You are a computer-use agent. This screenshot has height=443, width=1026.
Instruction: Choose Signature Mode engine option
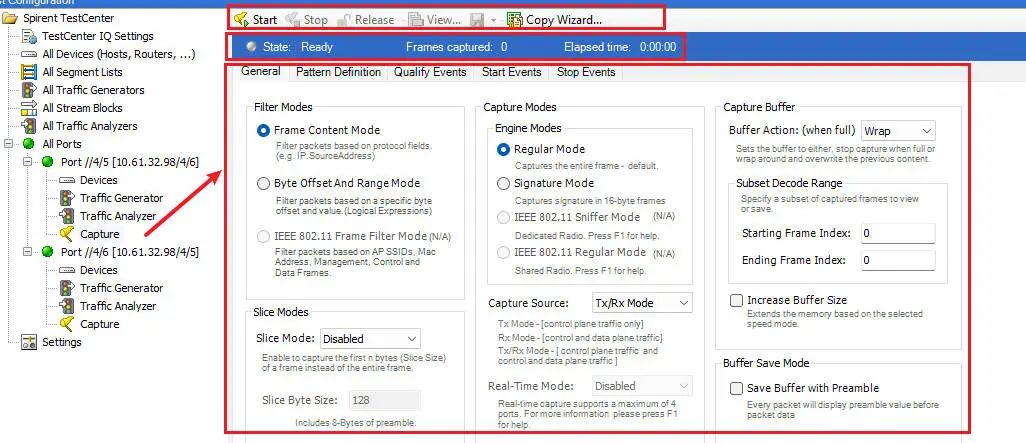pyautogui.click(x=503, y=183)
